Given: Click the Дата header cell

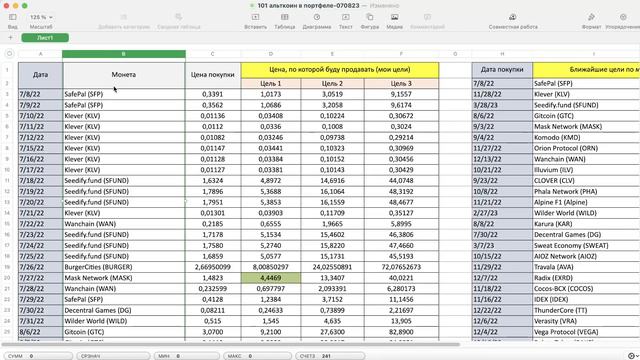Looking at the screenshot, I should pos(40,75).
